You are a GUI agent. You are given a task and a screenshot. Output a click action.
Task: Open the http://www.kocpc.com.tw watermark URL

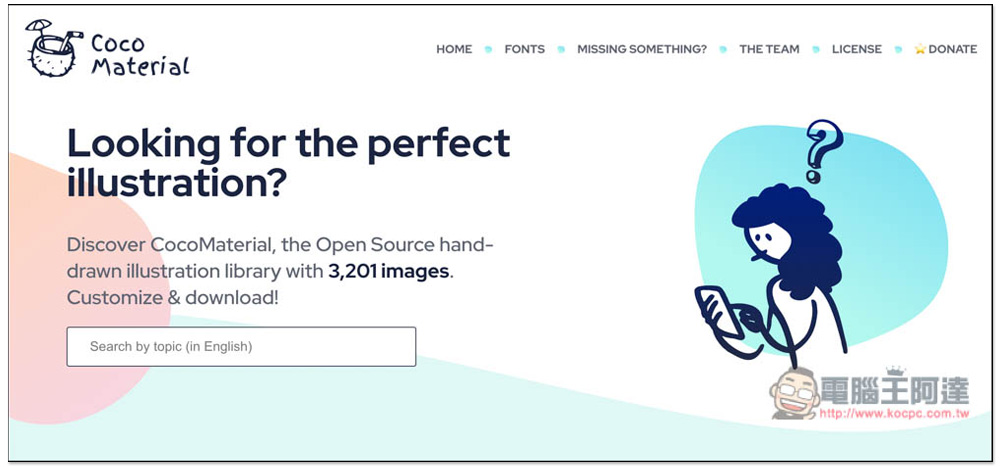click(x=894, y=413)
